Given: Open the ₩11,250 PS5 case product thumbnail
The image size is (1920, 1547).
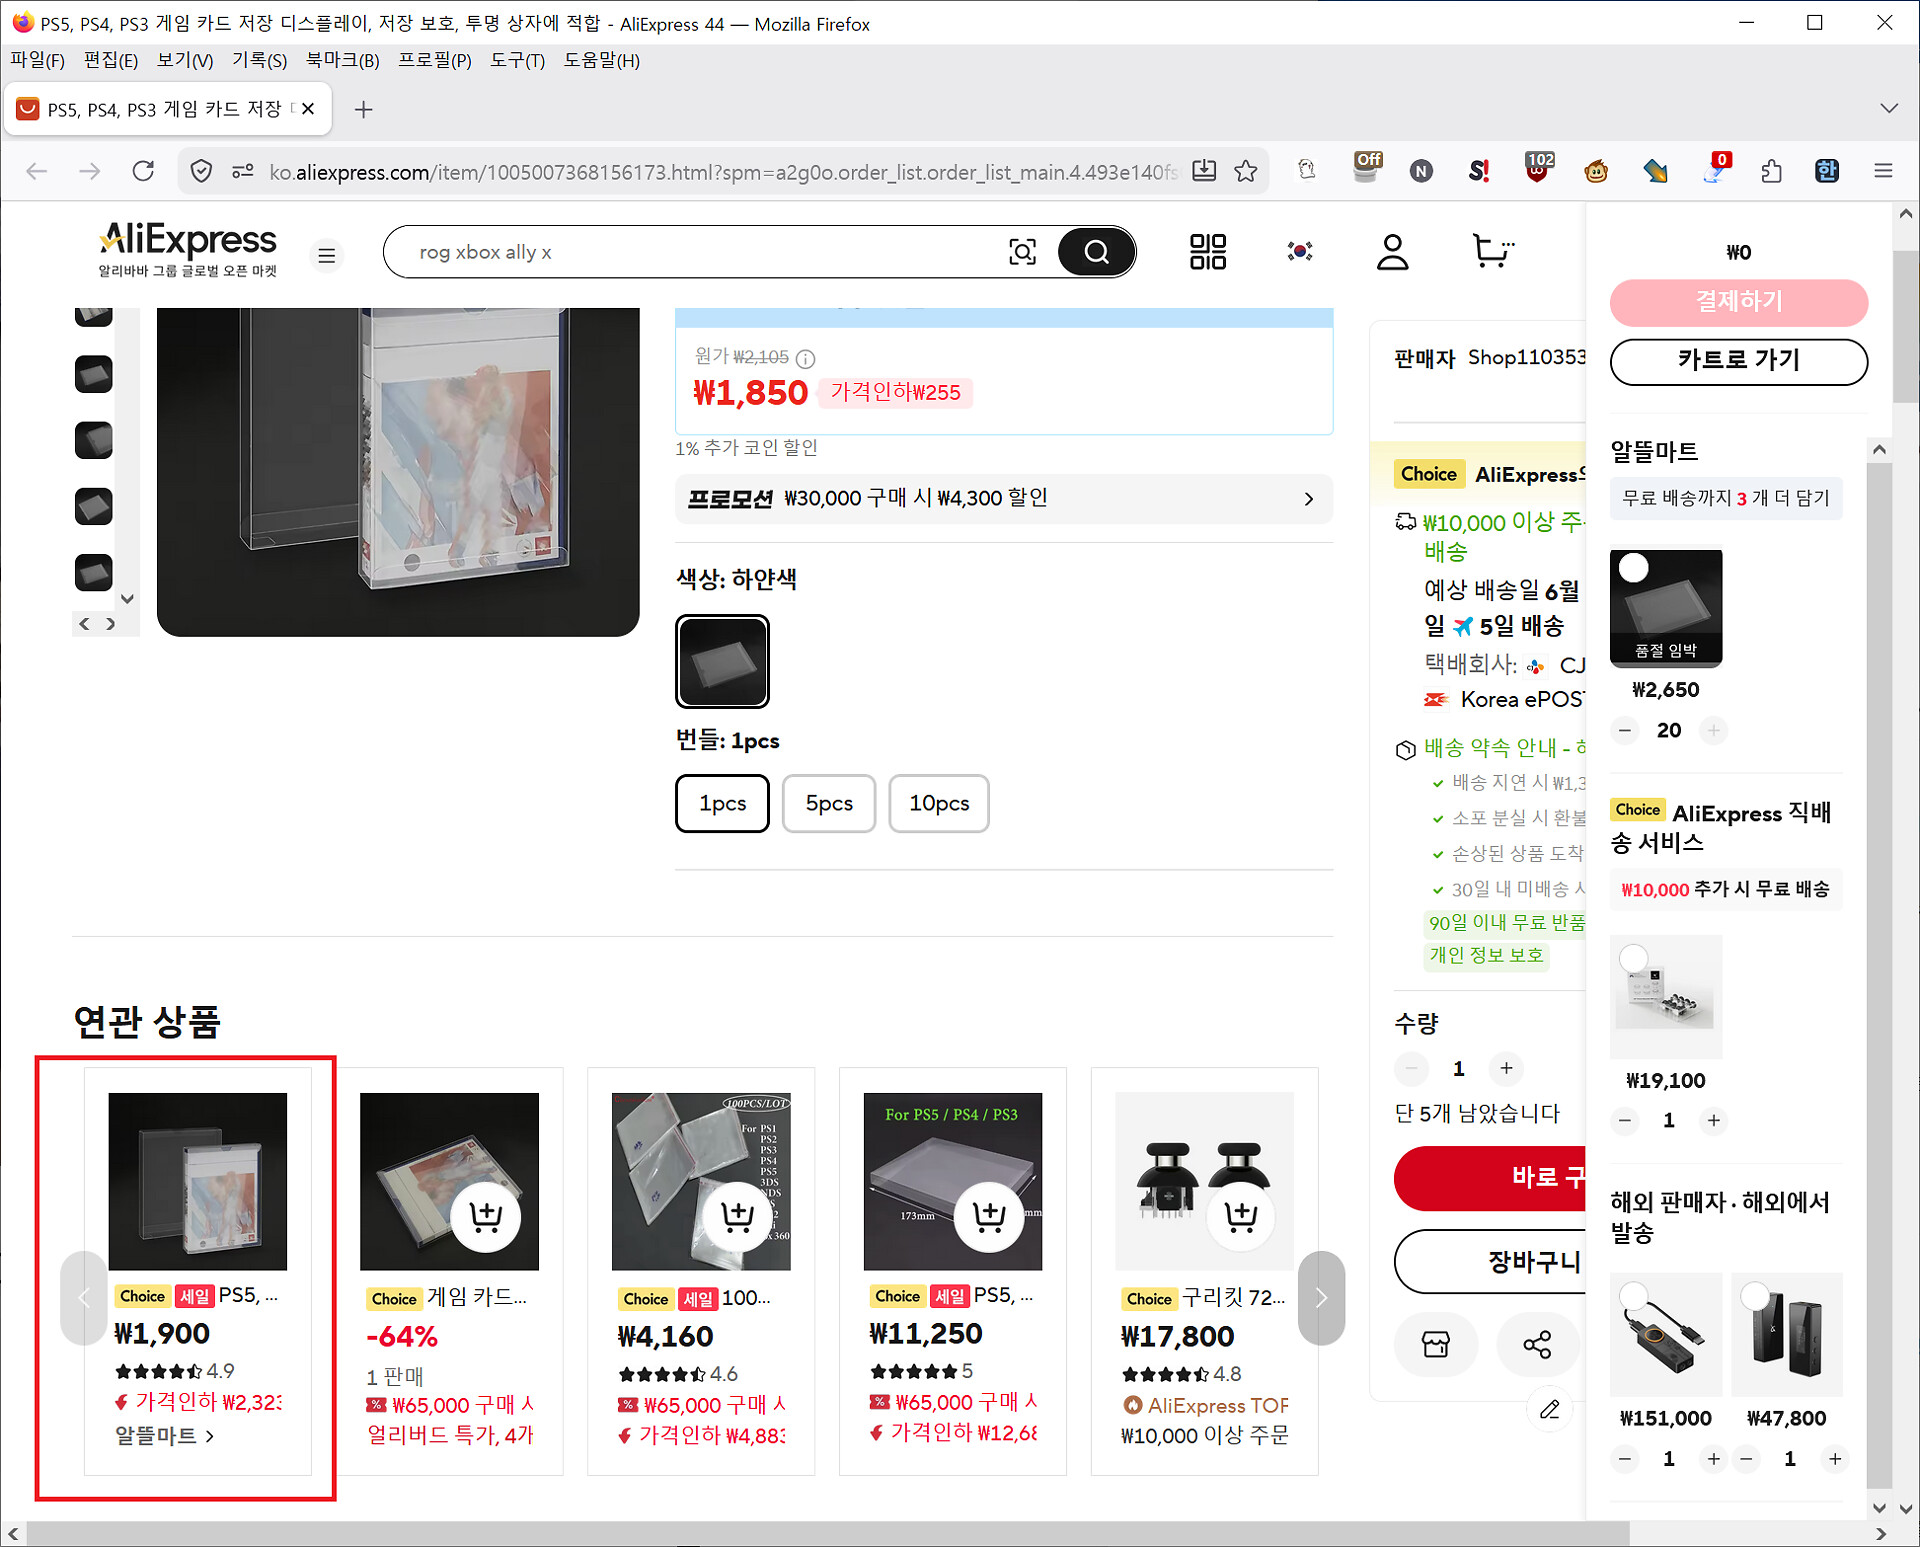Looking at the screenshot, I should click(x=952, y=1181).
